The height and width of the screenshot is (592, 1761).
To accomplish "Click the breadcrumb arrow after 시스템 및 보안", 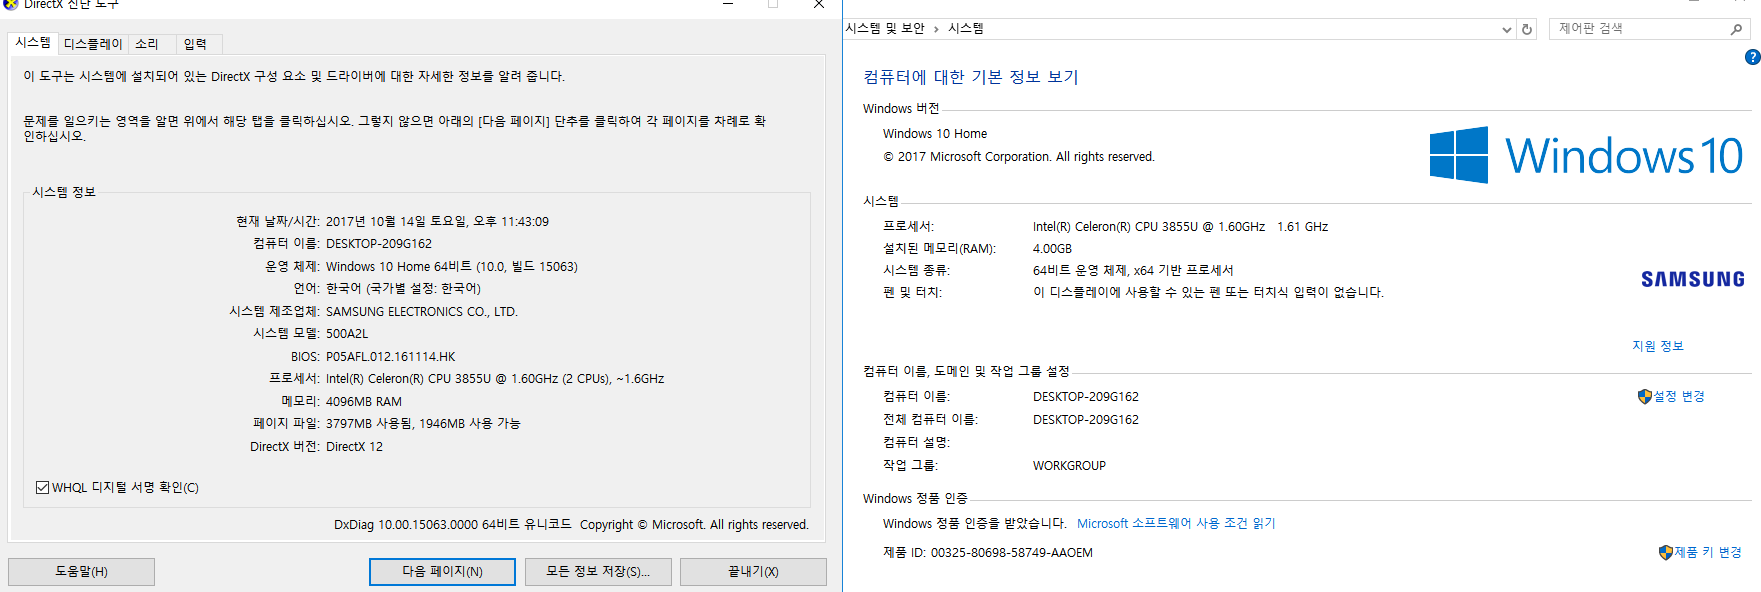I will [x=936, y=29].
